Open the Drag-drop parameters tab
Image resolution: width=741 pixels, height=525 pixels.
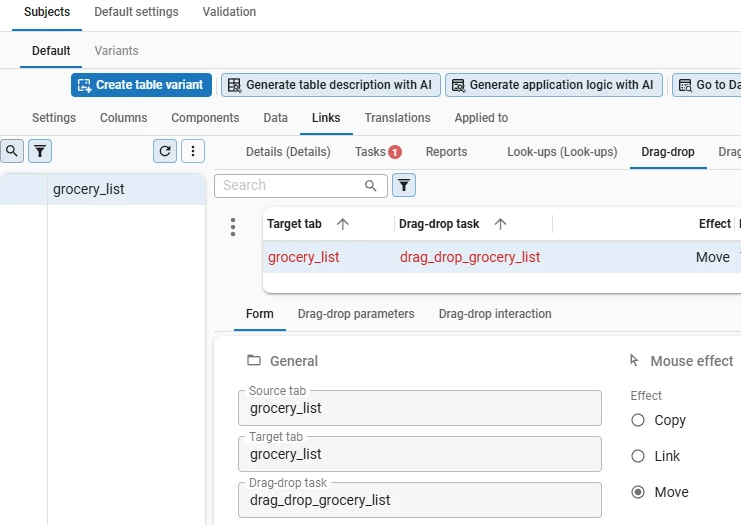click(x=356, y=314)
